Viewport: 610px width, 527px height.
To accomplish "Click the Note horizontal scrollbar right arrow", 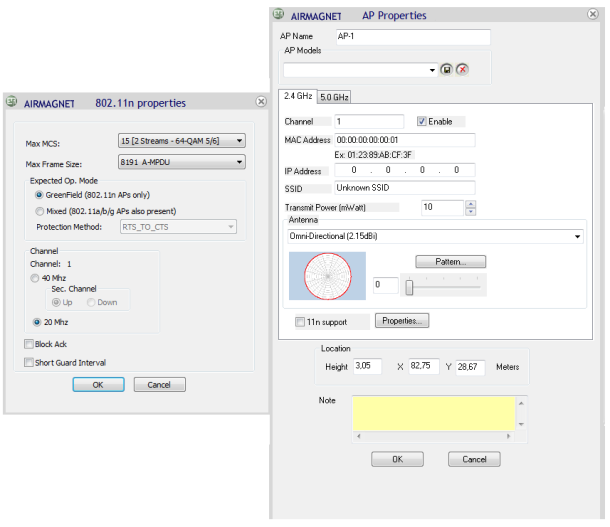I will pyautogui.click(x=508, y=436).
